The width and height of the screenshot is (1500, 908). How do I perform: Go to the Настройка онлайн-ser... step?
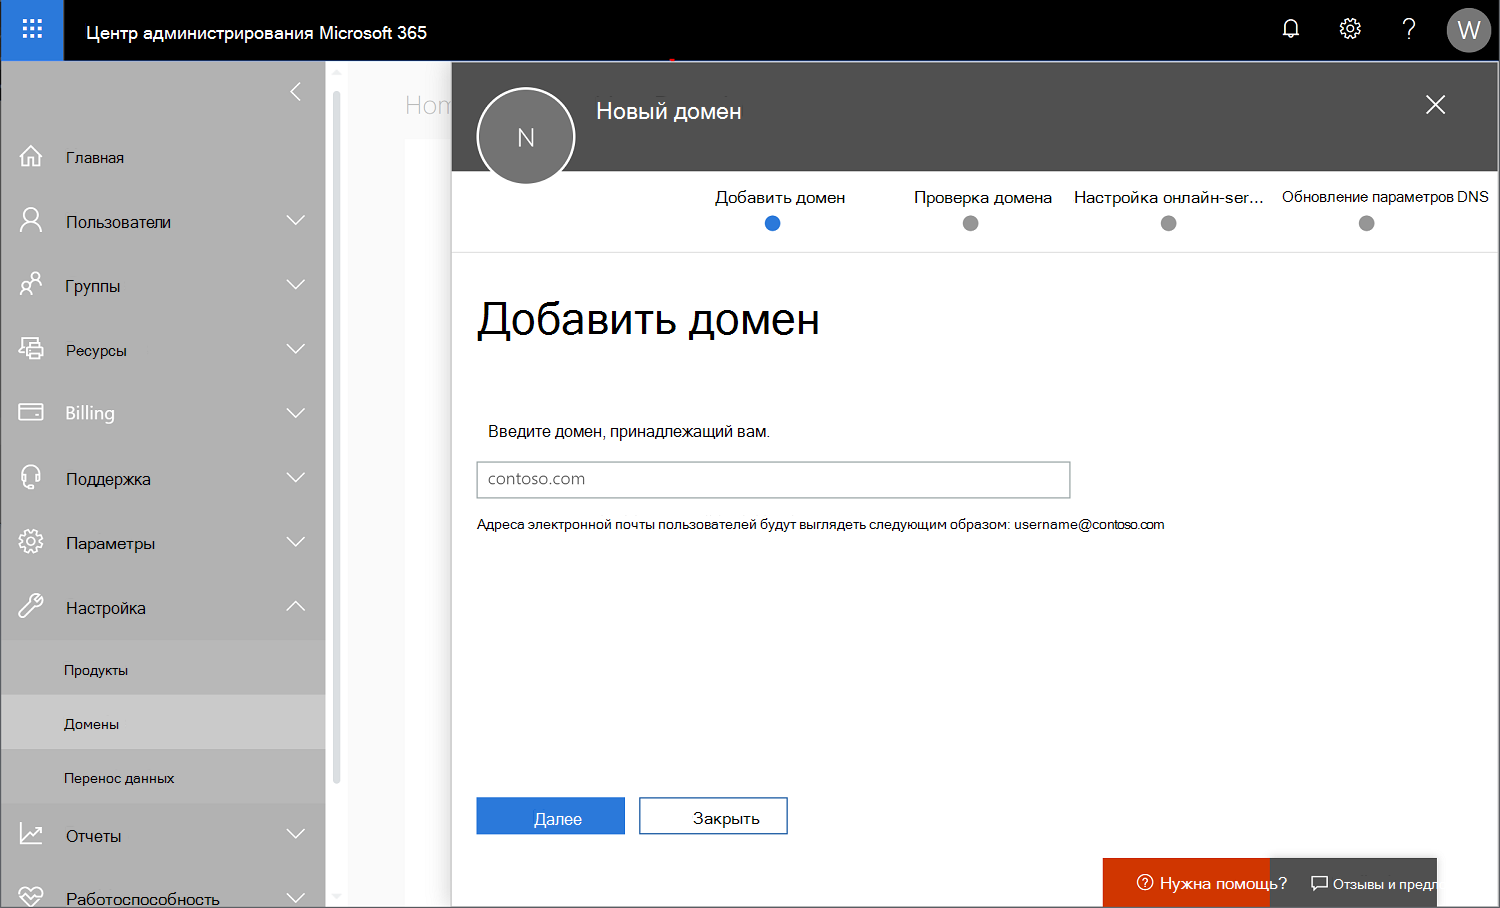1169,198
